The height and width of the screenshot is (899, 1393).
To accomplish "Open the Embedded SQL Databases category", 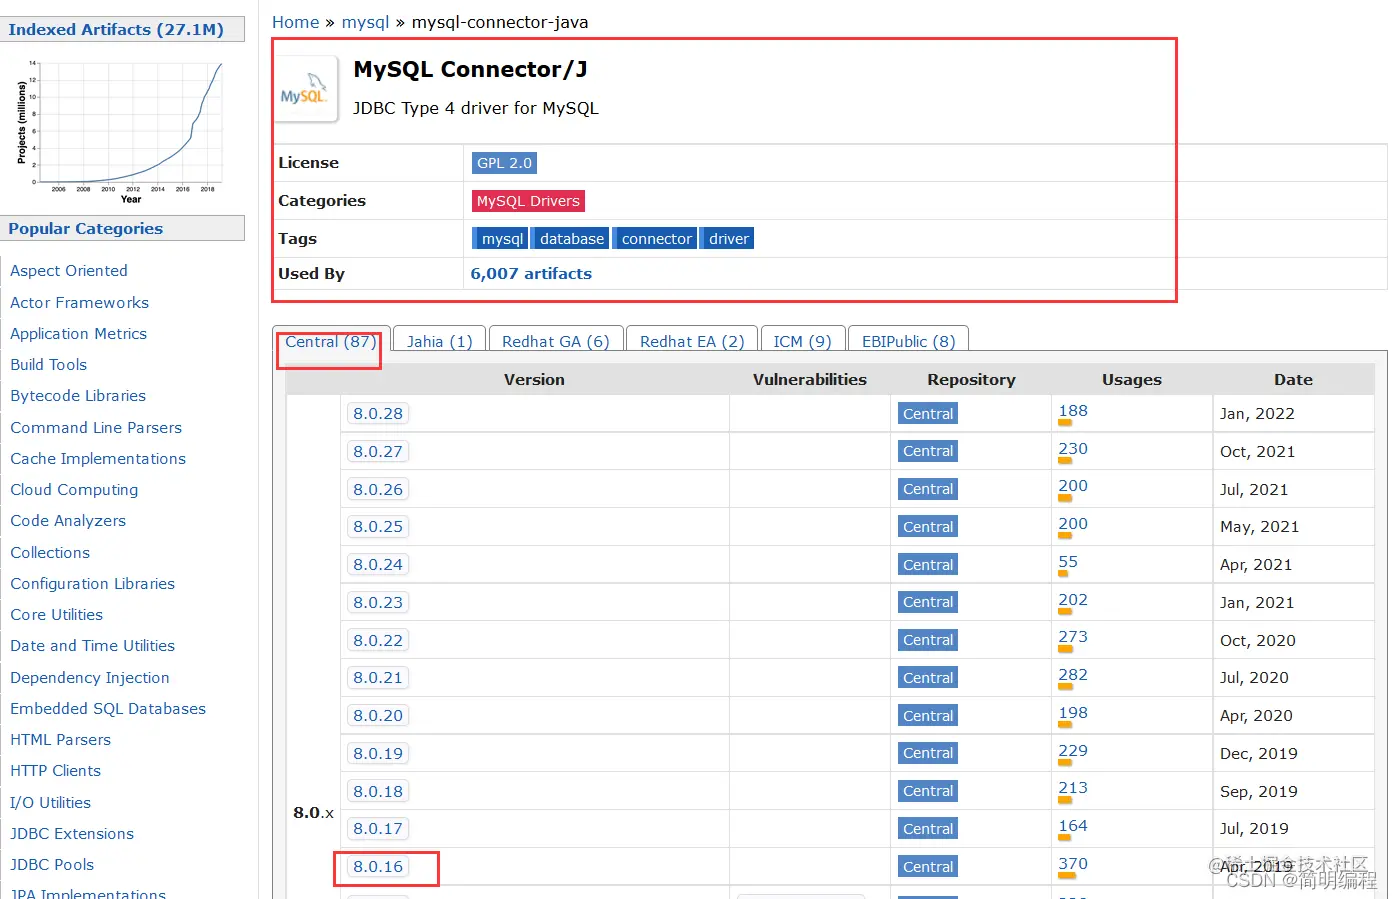I will click(x=108, y=709).
